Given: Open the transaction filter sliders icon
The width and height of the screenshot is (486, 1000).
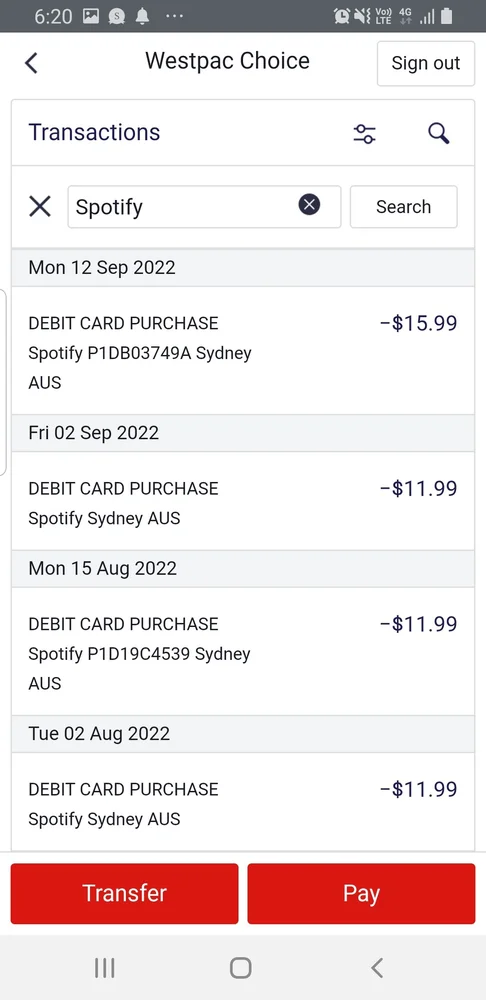Looking at the screenshot, I should [x=365, y=134].
